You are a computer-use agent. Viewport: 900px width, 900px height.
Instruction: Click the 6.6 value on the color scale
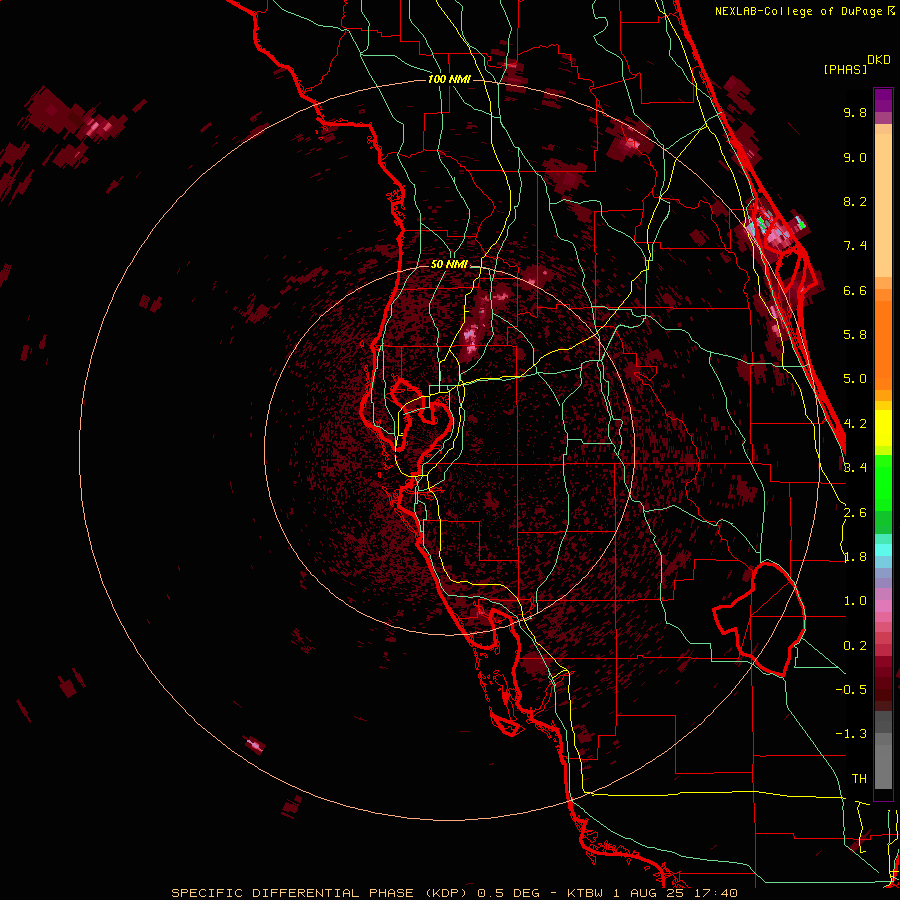click(x=855, y=290)
